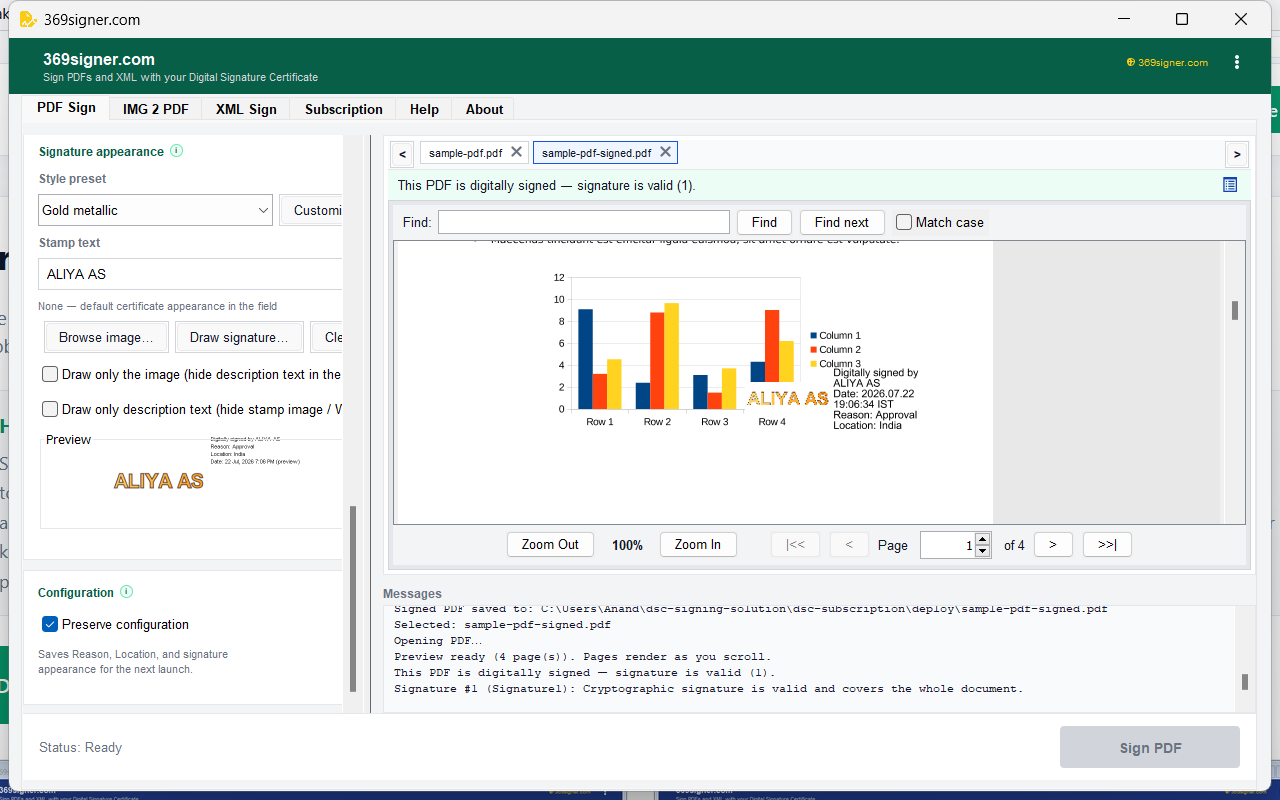The width and height of the screenshot is (1280, 800).
Task: Click 'Selected: sample-pdf-signed.pdf' message line
Action: (x=502, y=625)
